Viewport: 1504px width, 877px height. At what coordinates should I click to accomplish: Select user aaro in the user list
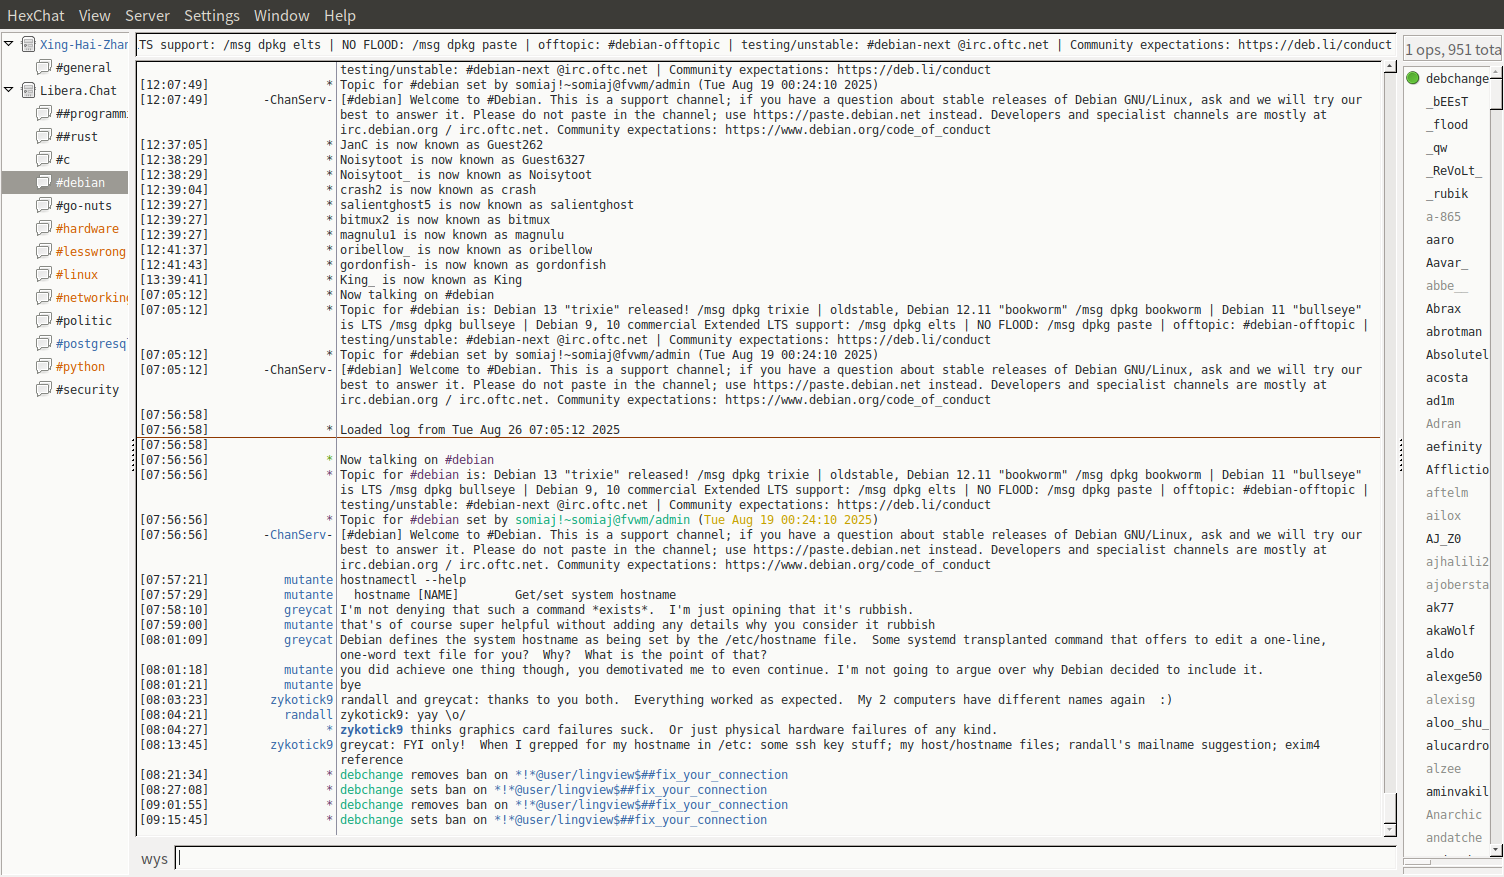coord(1440,239)
